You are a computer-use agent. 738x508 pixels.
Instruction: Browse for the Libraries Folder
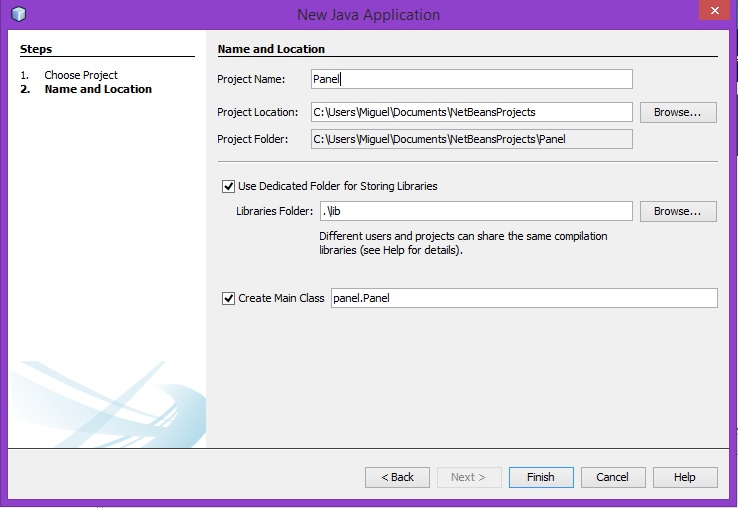click(677, 211)
